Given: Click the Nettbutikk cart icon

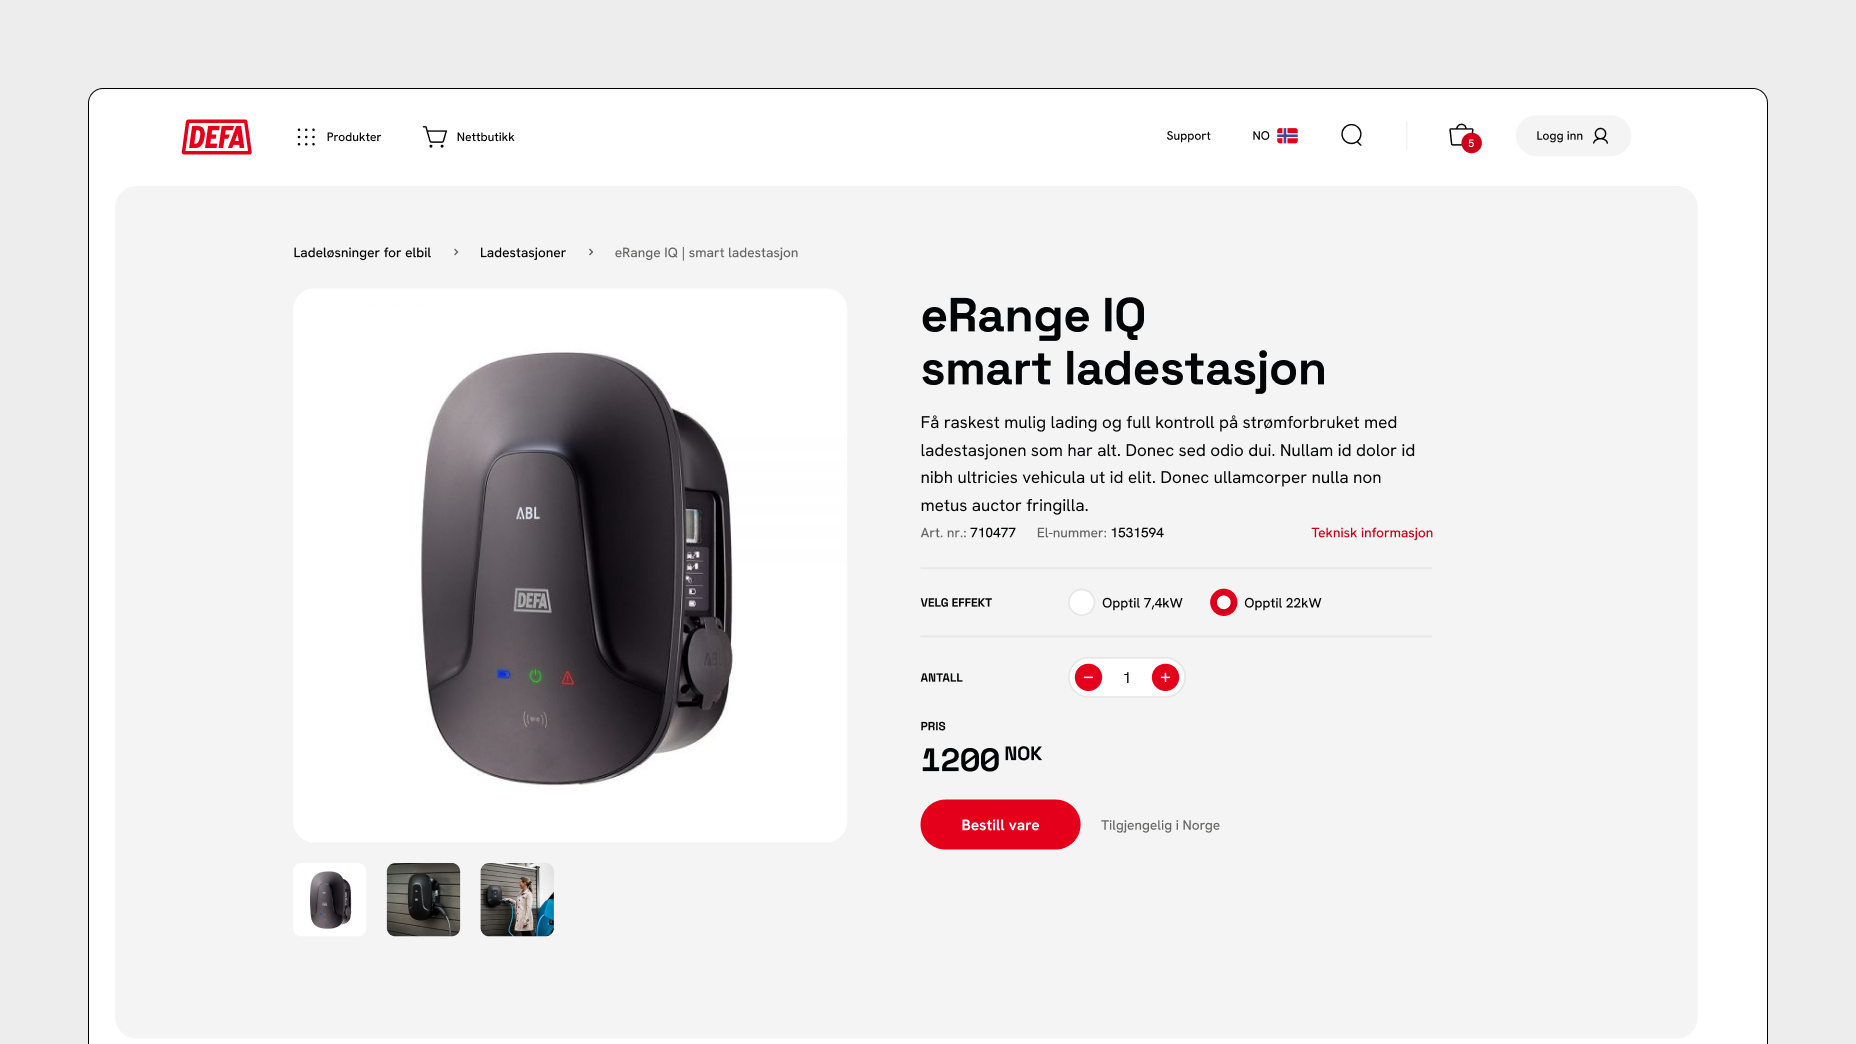Looking at the screenshot, I should tap(435, 137).
